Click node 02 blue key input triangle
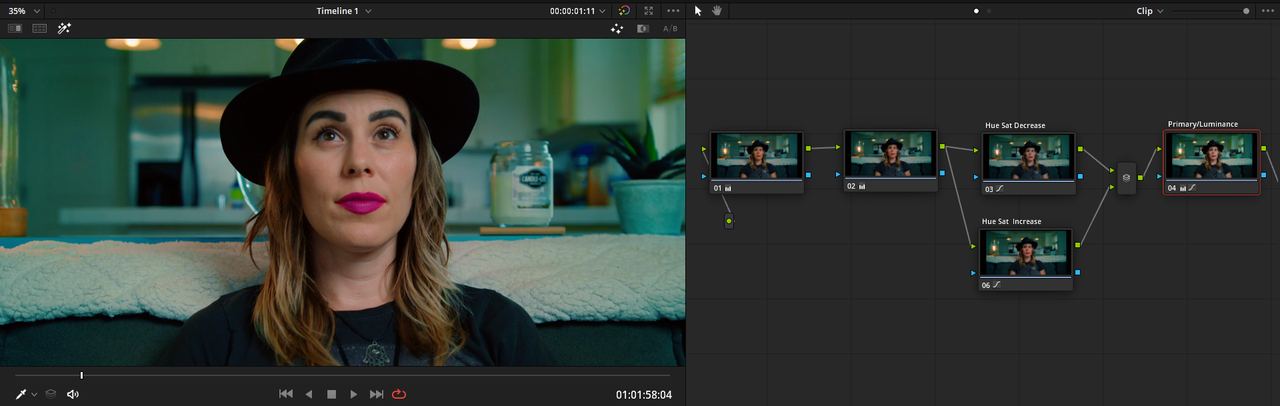Image resolution: width=1280 pixels, height=406 pixels. coord(839,174)
